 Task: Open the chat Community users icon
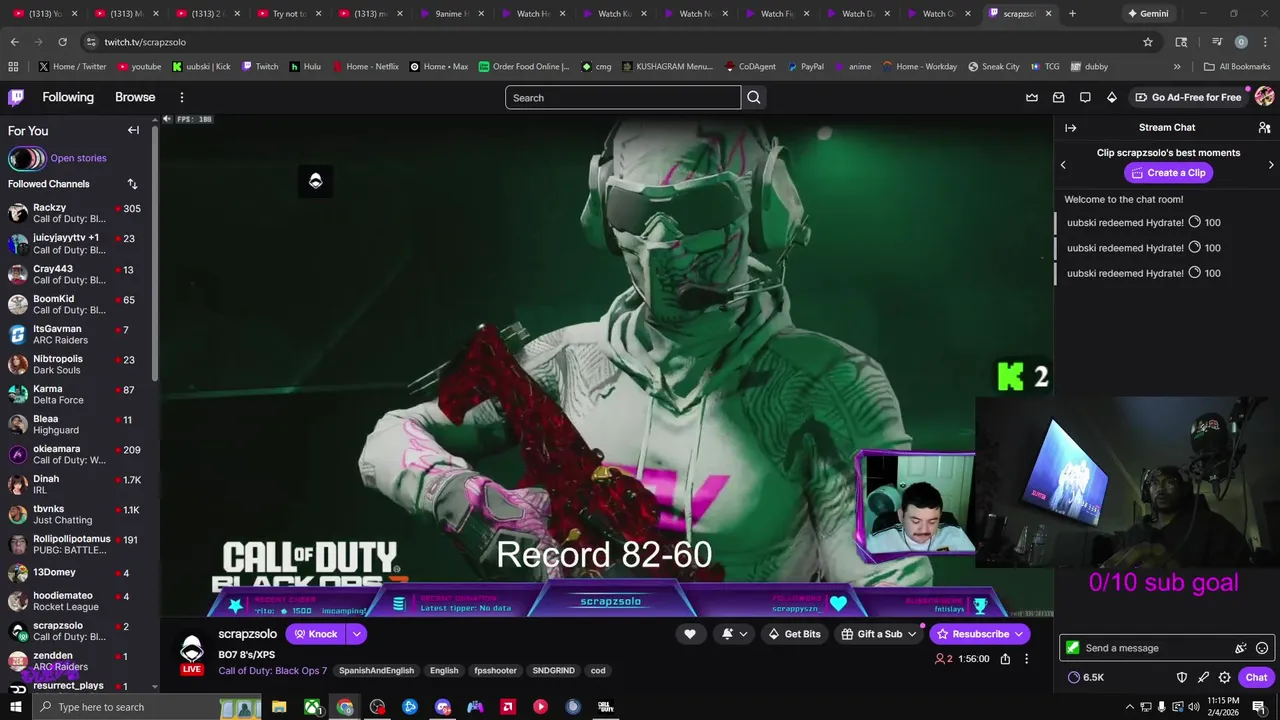(x=1264, y=128)
